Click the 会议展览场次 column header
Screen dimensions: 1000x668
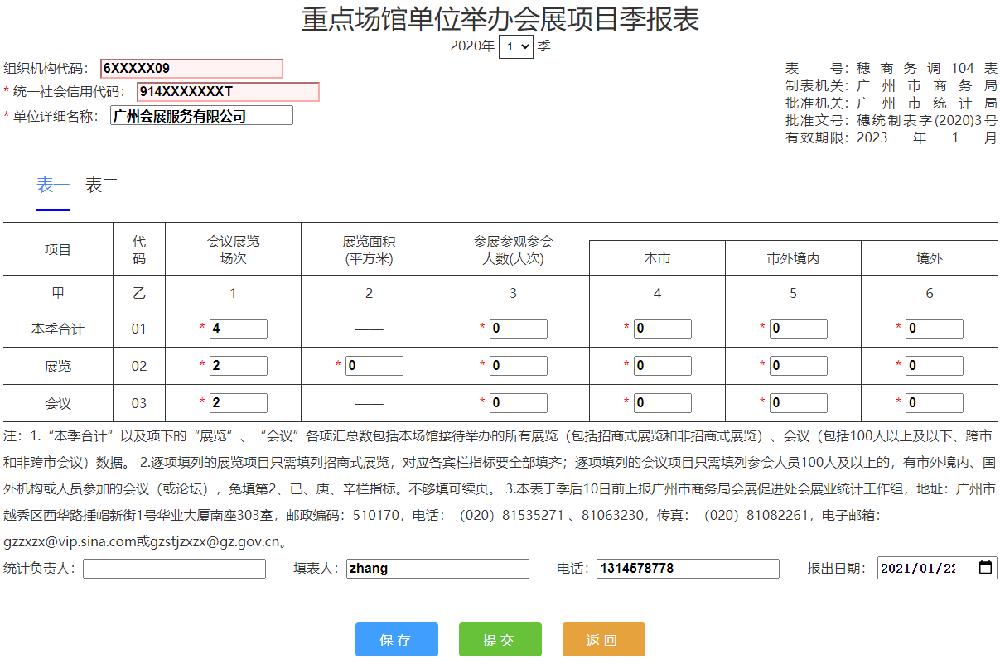click(233, 249)
